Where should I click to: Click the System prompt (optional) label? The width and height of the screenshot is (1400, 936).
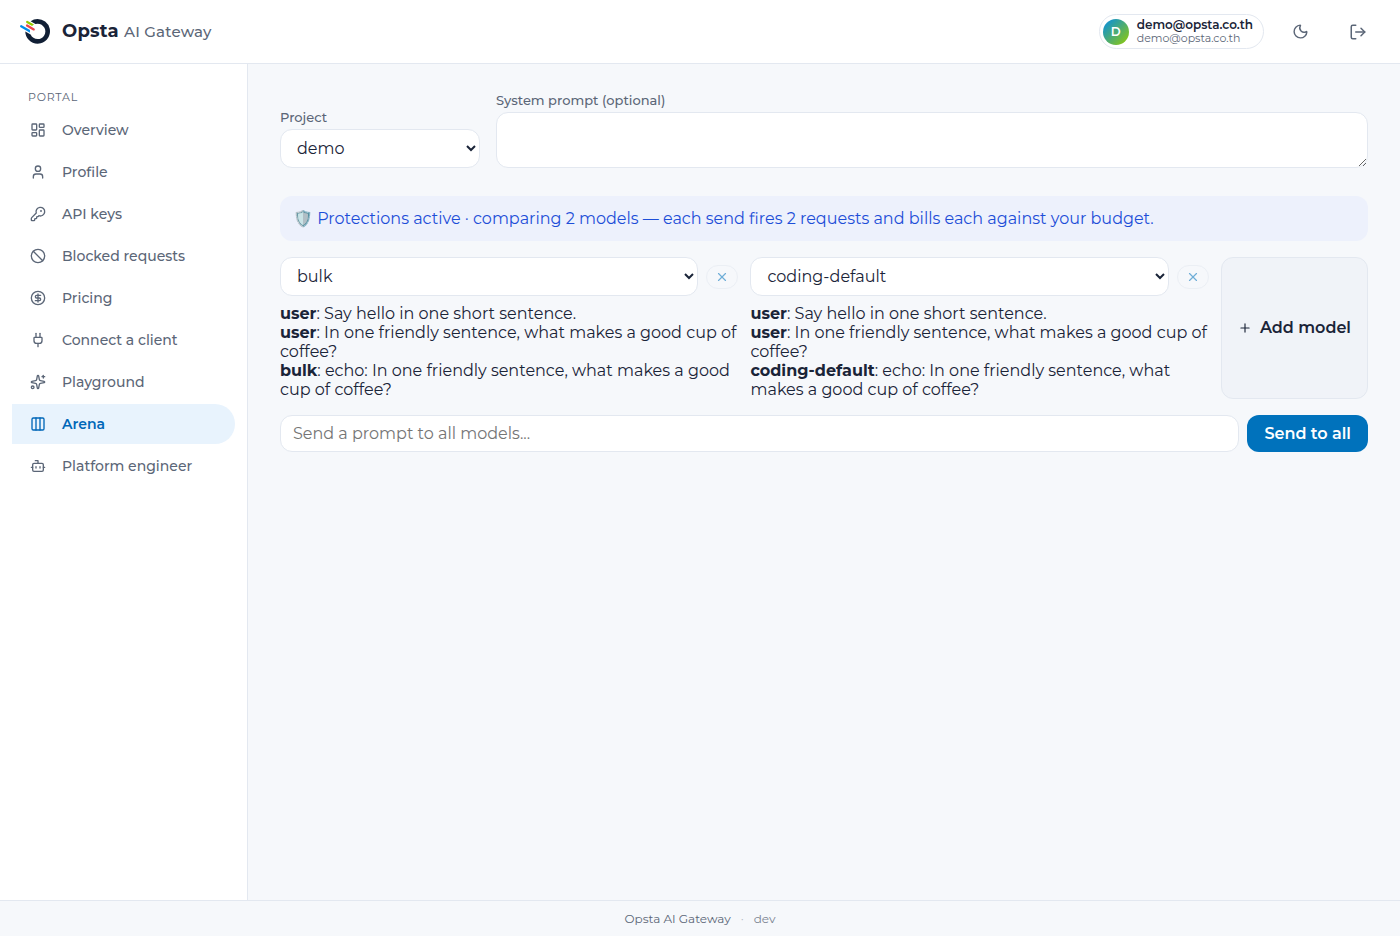(x=580, y=100)
